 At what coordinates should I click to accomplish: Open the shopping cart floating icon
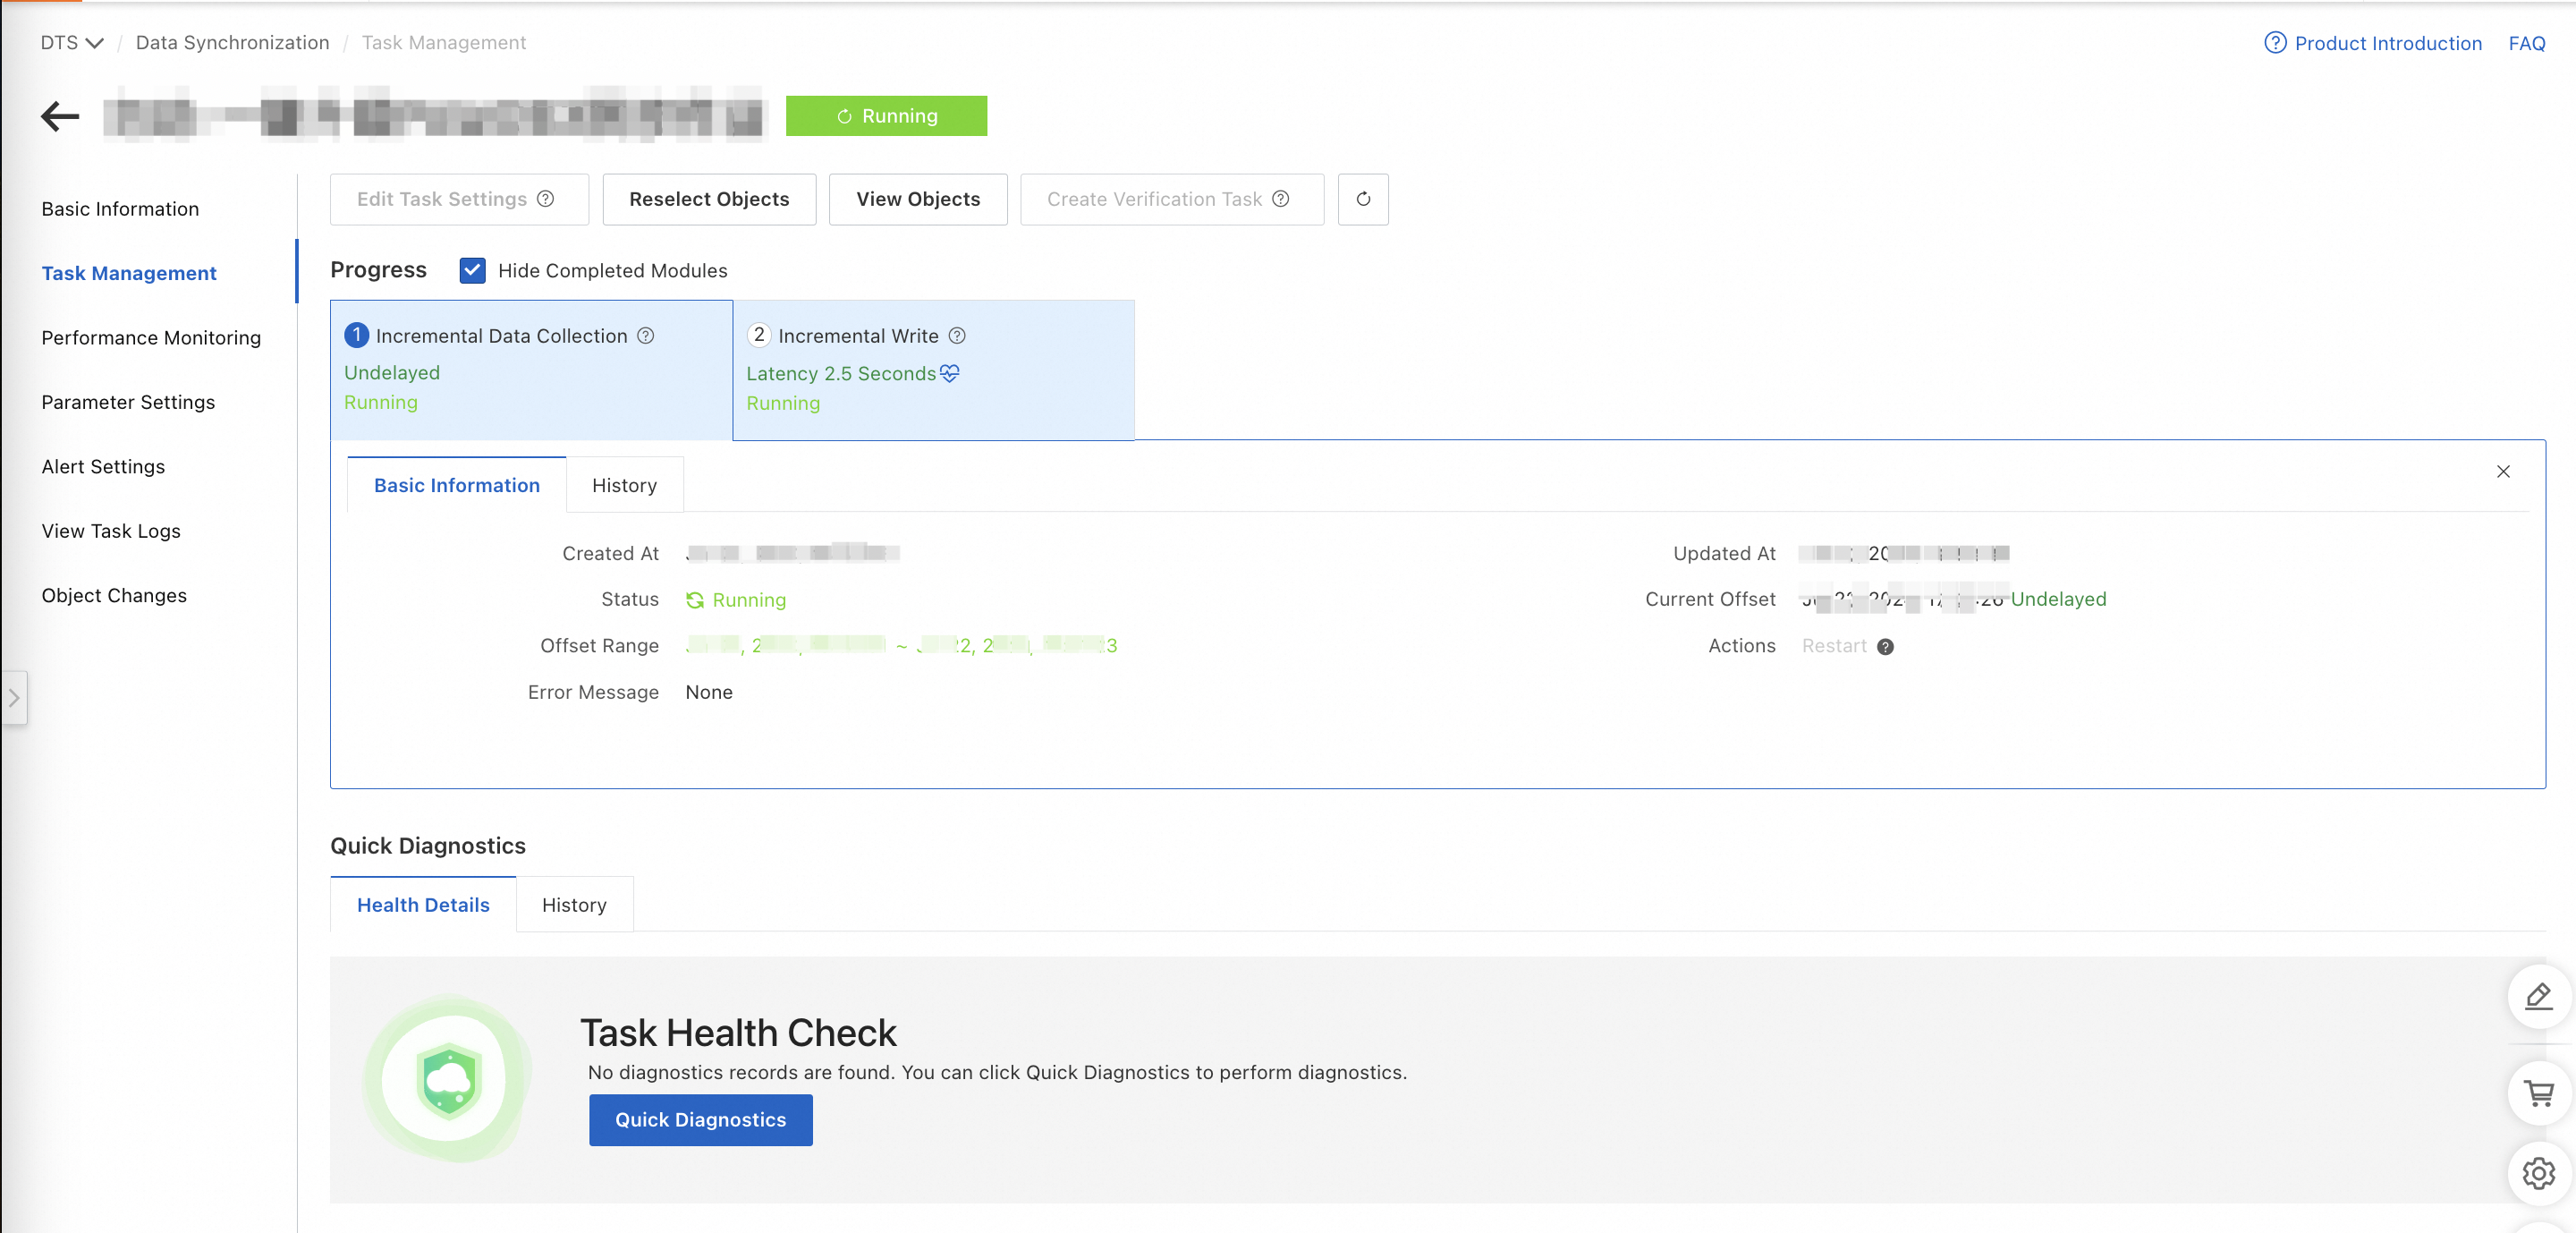(x=2538, y=1093)
